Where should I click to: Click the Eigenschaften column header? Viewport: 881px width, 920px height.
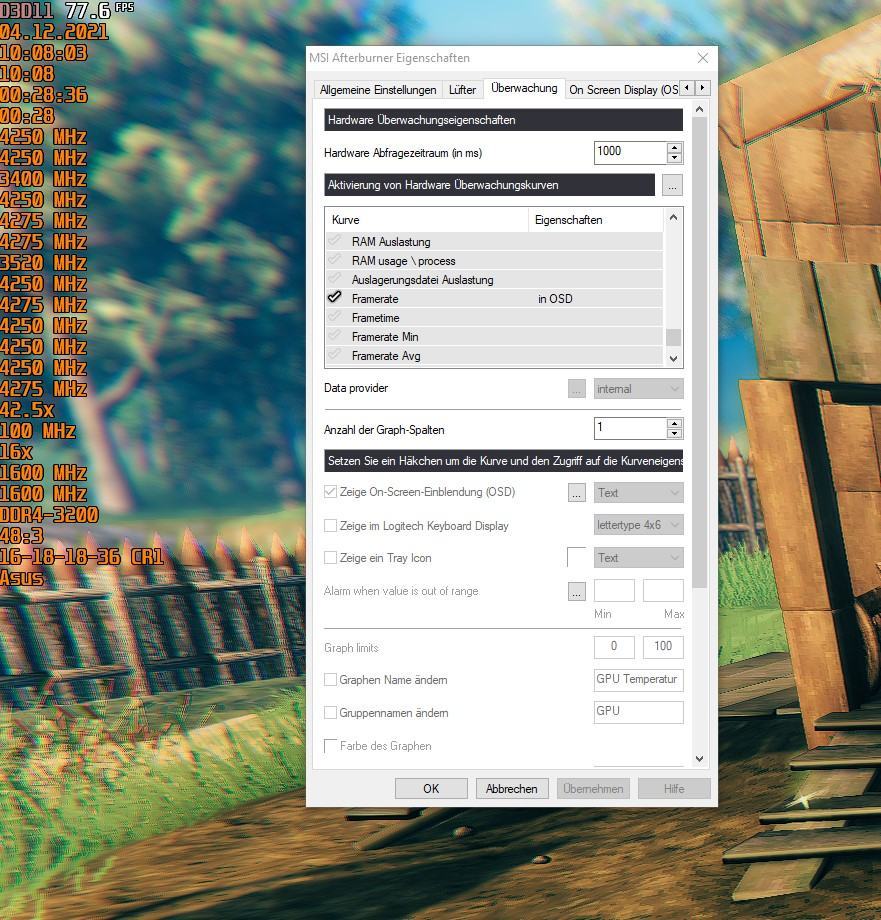click(x=596, y=220)
